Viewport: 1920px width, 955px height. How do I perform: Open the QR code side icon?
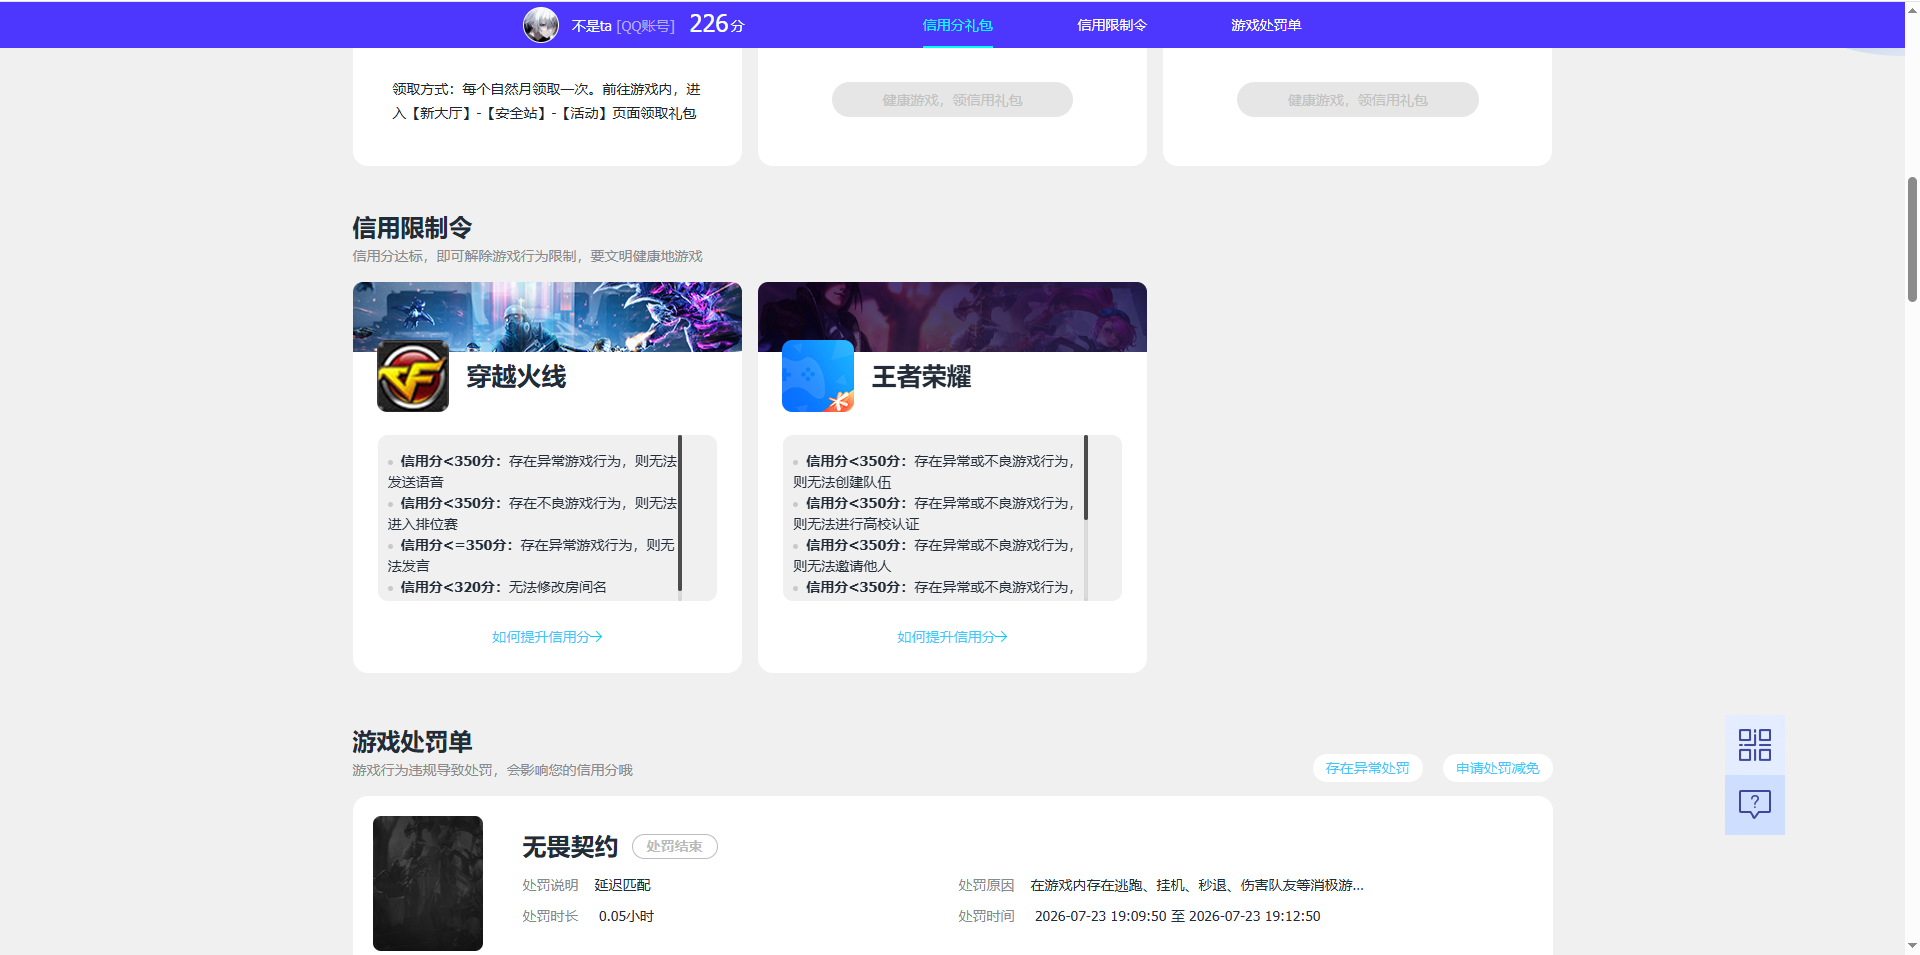point(1754,745)
